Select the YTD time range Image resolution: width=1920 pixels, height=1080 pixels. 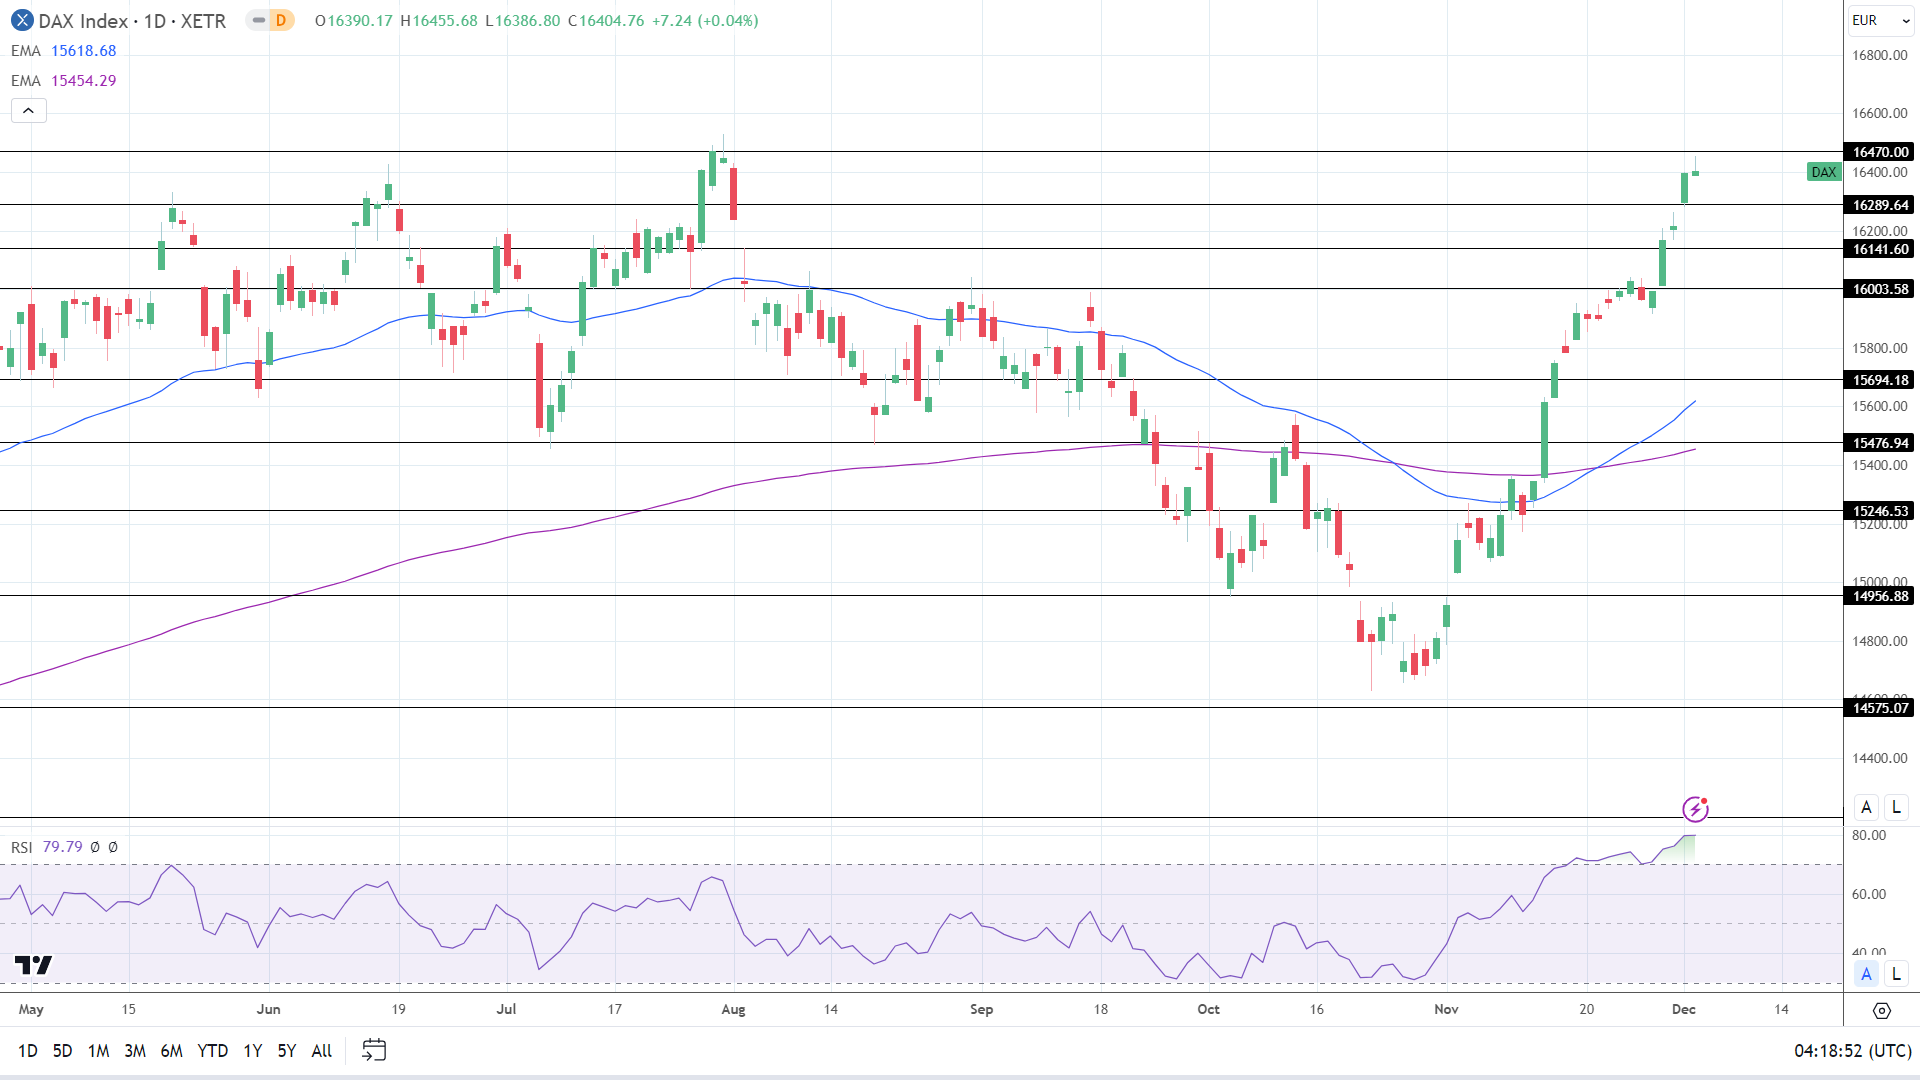(213, 1051)
